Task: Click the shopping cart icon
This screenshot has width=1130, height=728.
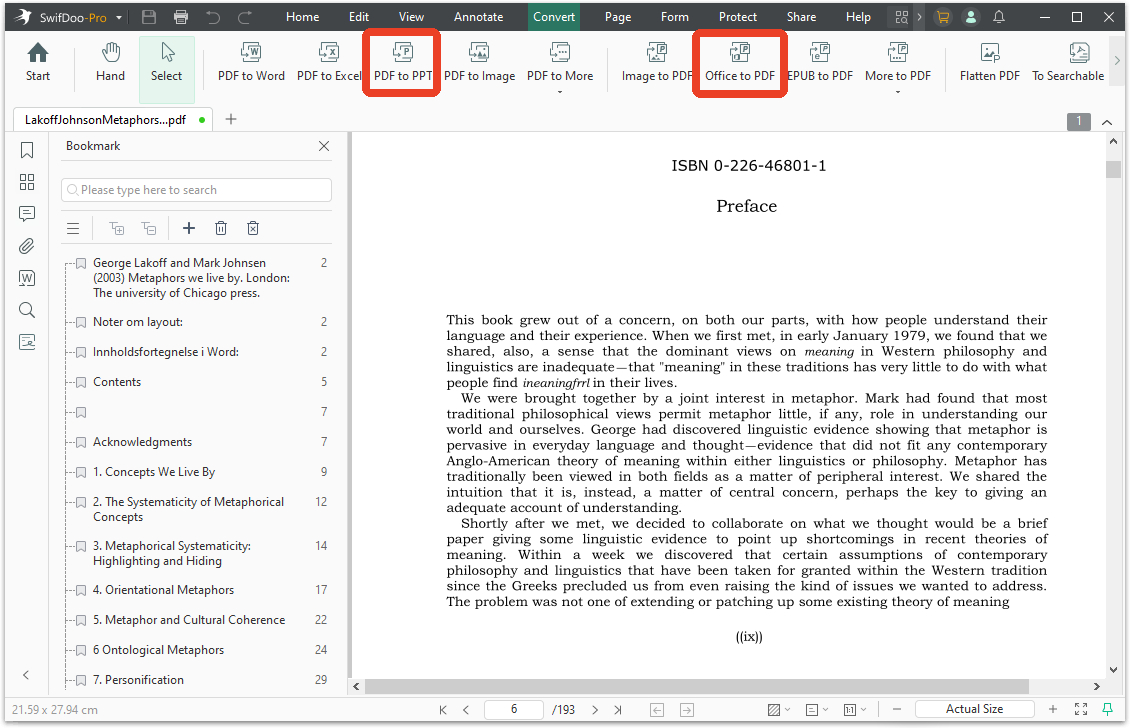Action: tap(943, 17)
